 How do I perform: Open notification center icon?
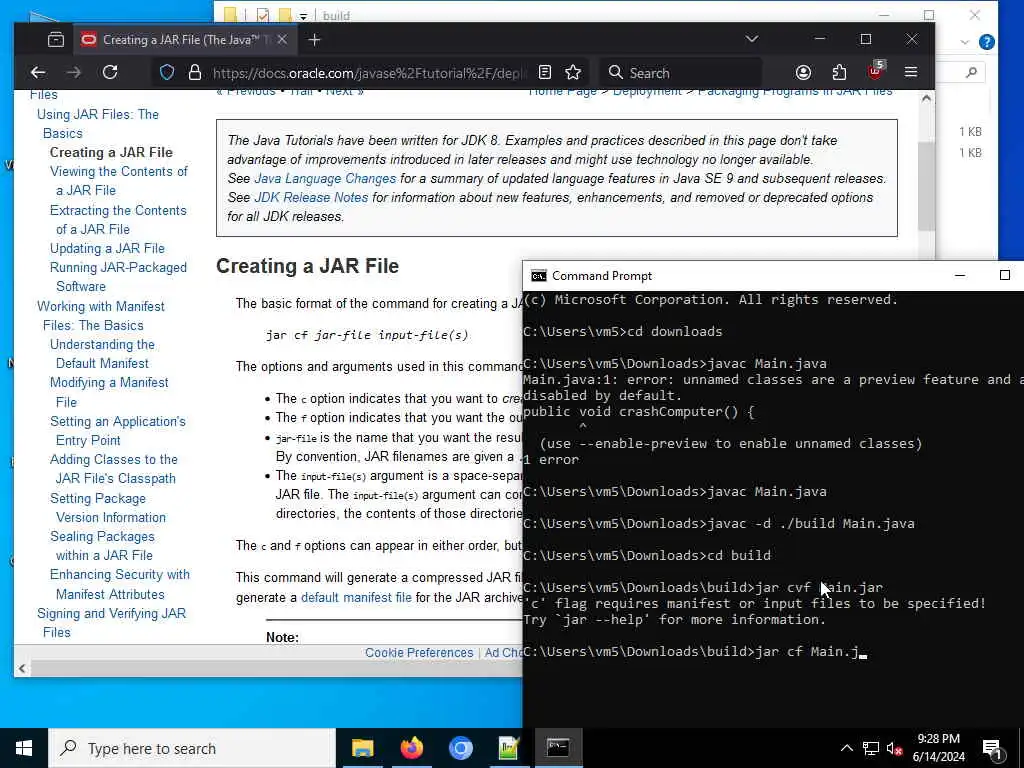click(992, 749)
